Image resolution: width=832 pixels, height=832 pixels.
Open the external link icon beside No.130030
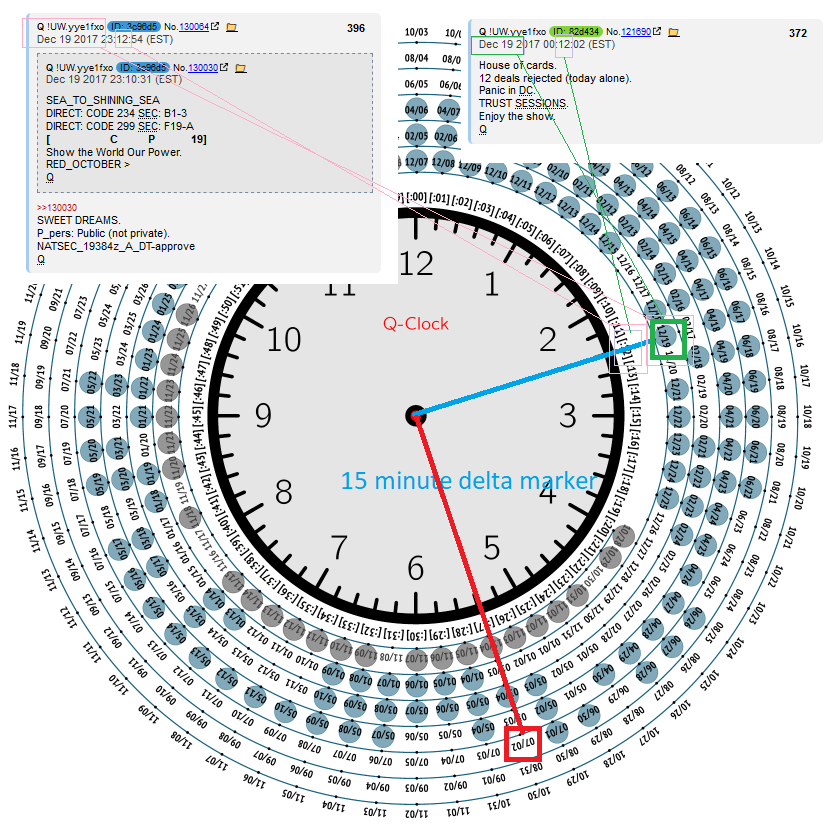pyautogui.click(x=223, y=67)
